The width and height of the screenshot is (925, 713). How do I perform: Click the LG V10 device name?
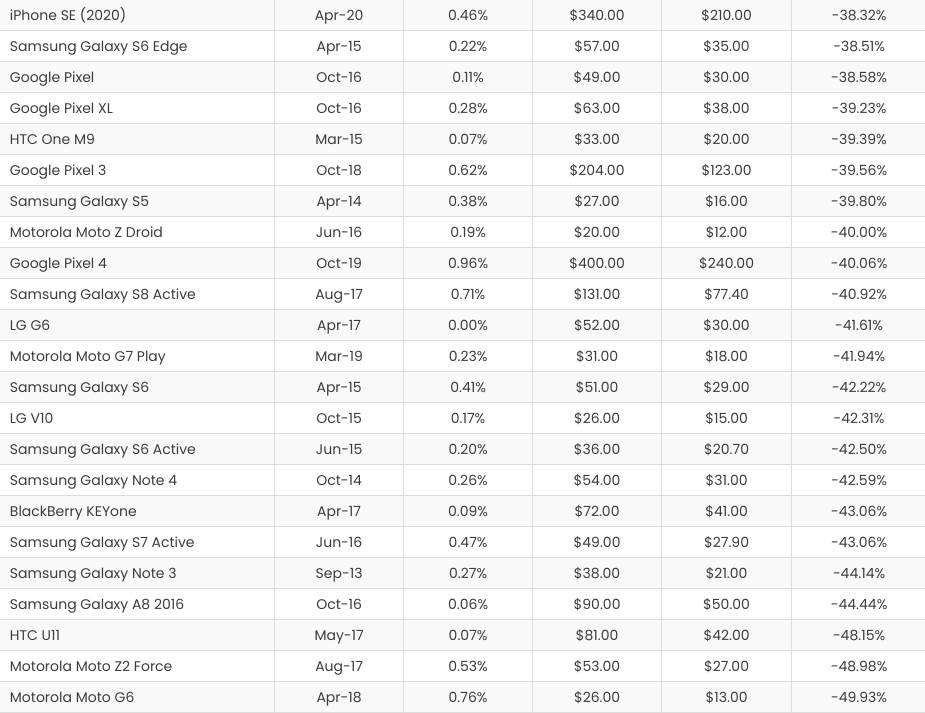pyautogui.click(x=32, y=418)
